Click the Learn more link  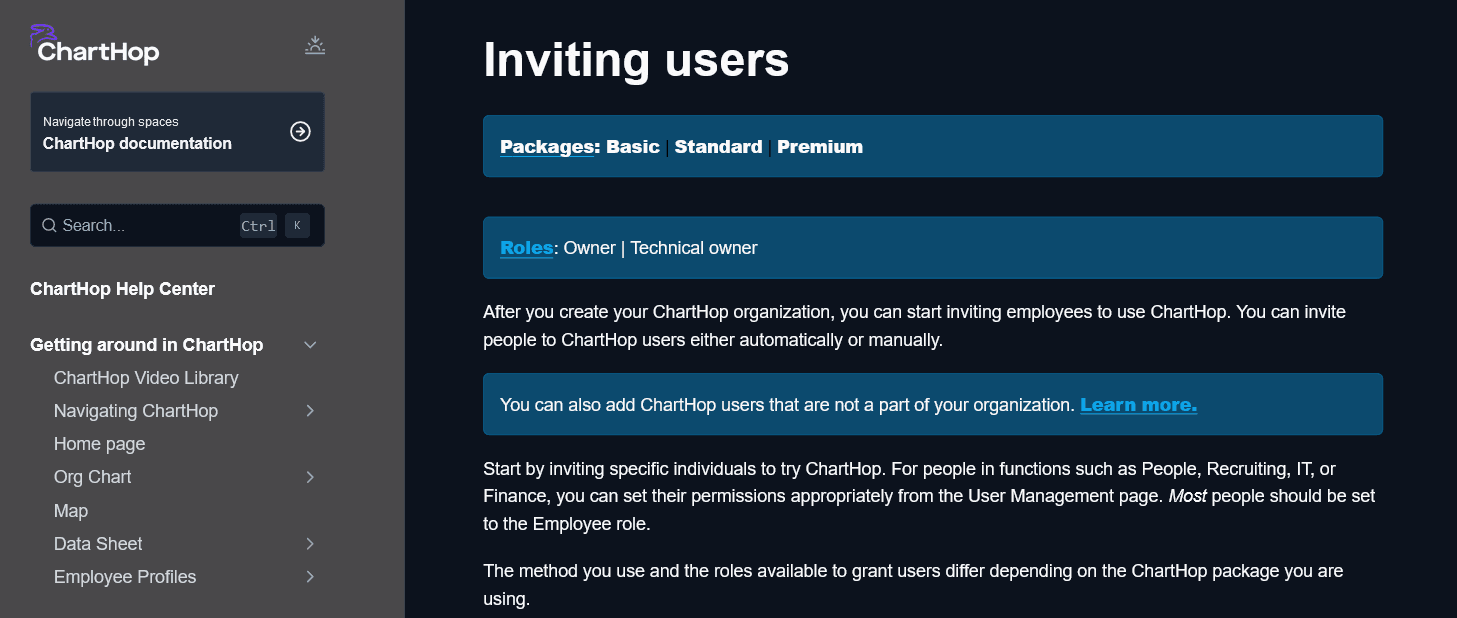(1138, 405)
